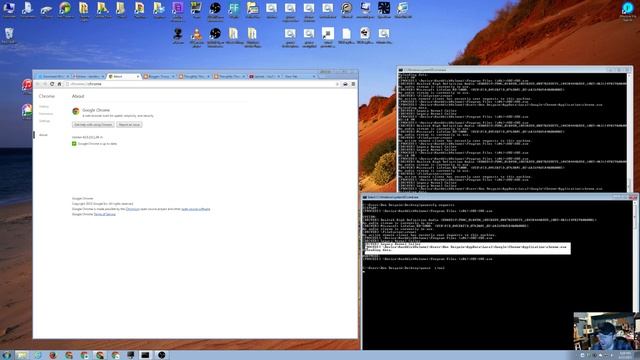Click the Google Chrome logo on About page

click(76, 111)
